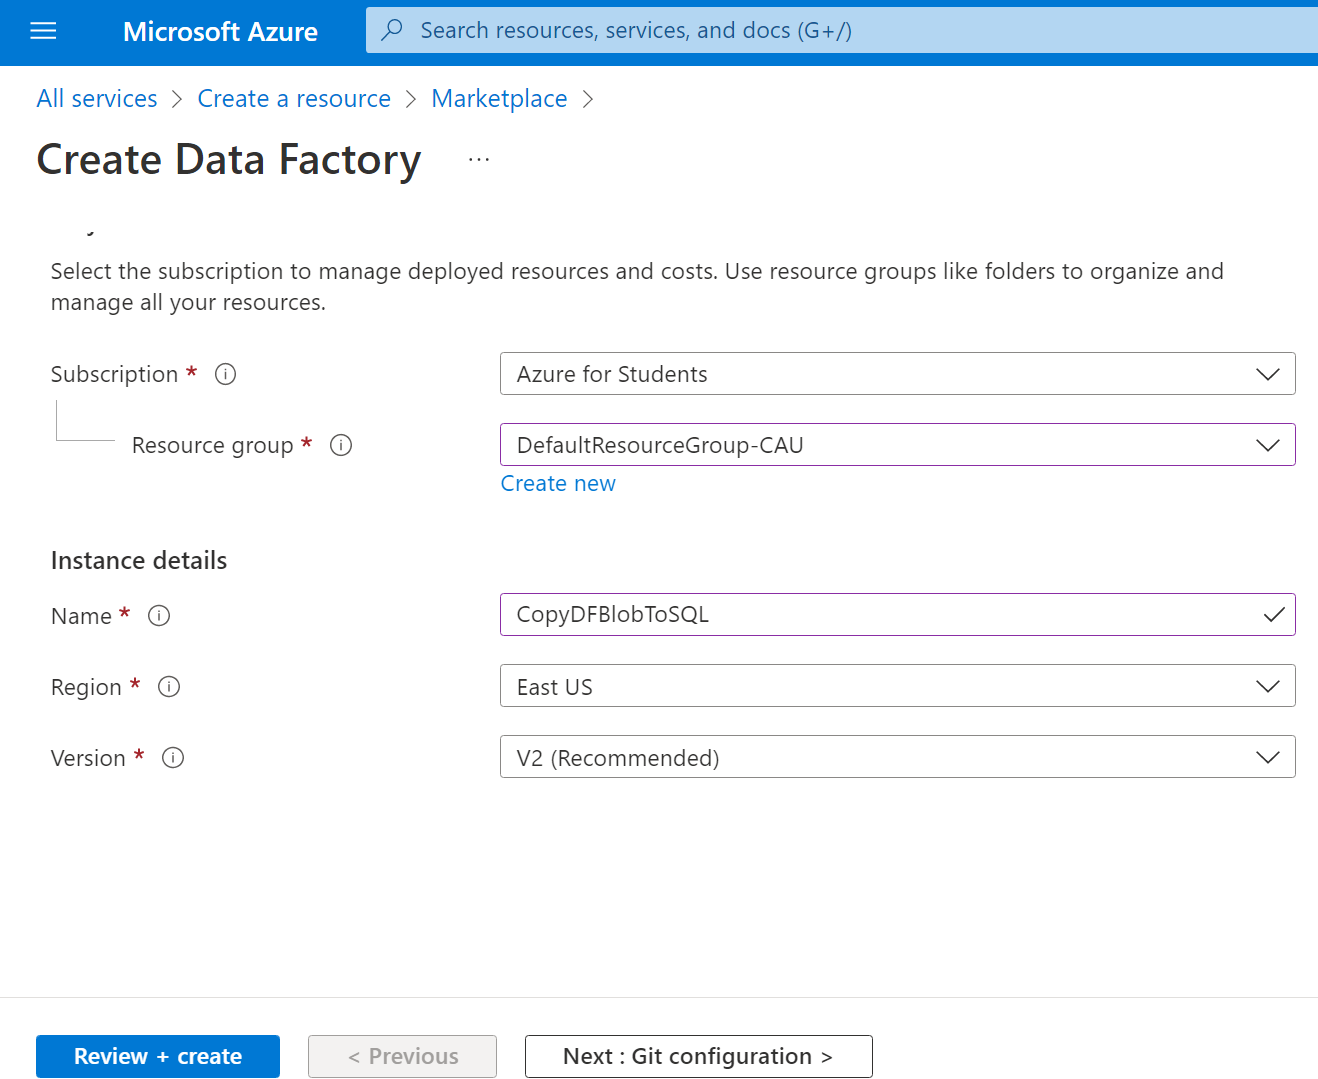Click the Subscription field label
Viewport: 1318px width, 1079px height.
click(x=114, y=374)
